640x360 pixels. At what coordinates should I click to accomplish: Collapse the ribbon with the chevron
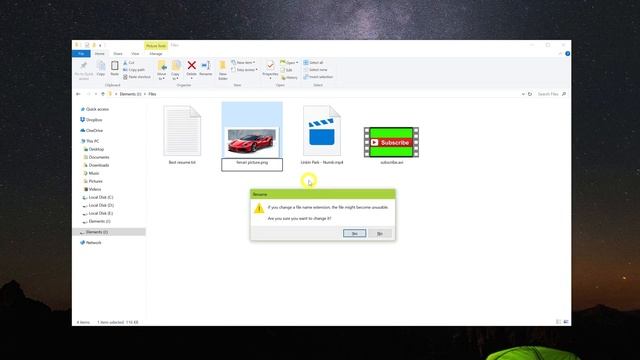[x=560, y=53]
